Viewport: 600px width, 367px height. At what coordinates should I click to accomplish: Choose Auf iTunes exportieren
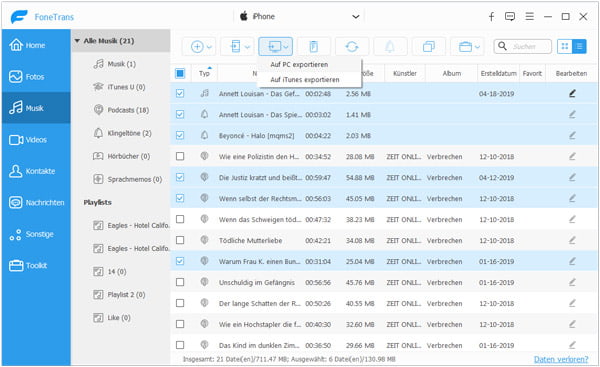tap(305, 80)
